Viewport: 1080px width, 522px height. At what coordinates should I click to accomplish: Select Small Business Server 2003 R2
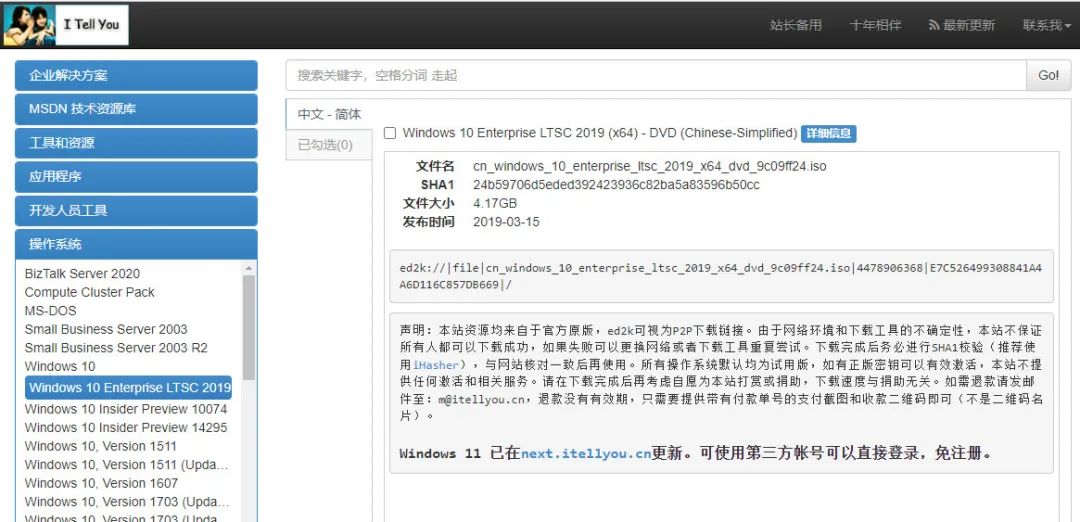click(x=116, y=348)
